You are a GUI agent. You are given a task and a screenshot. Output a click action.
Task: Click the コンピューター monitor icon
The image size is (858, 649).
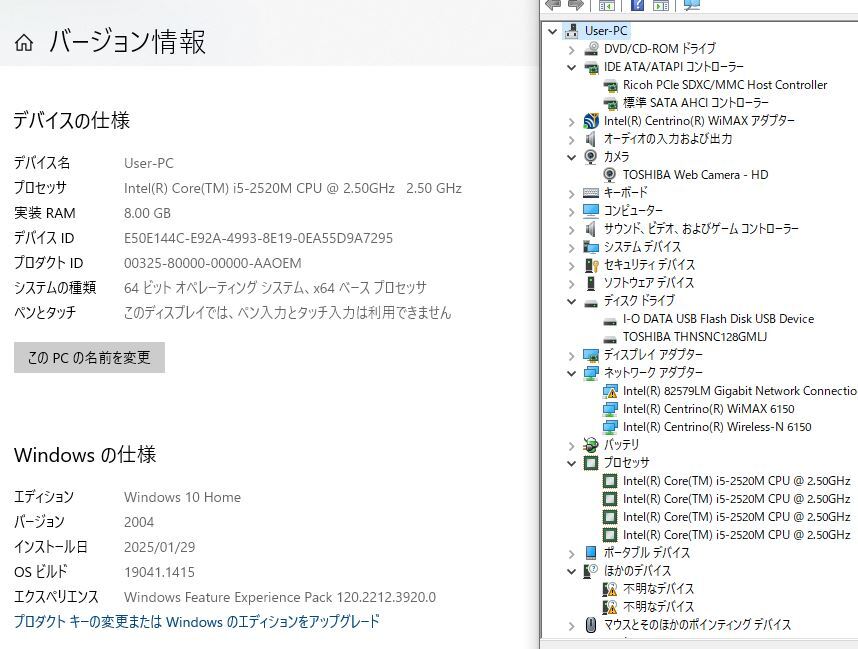coord(591,211)
